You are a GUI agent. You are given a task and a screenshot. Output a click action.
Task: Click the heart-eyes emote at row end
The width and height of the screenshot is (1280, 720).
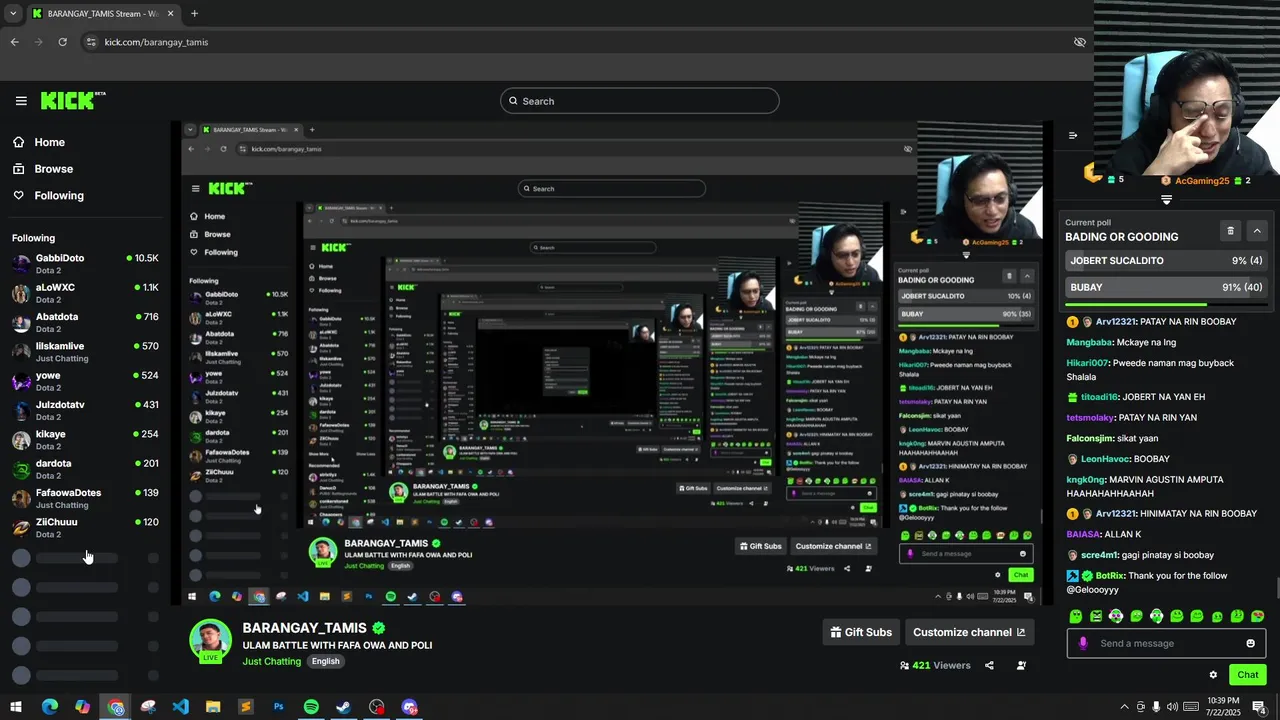tap(1258, 616)
